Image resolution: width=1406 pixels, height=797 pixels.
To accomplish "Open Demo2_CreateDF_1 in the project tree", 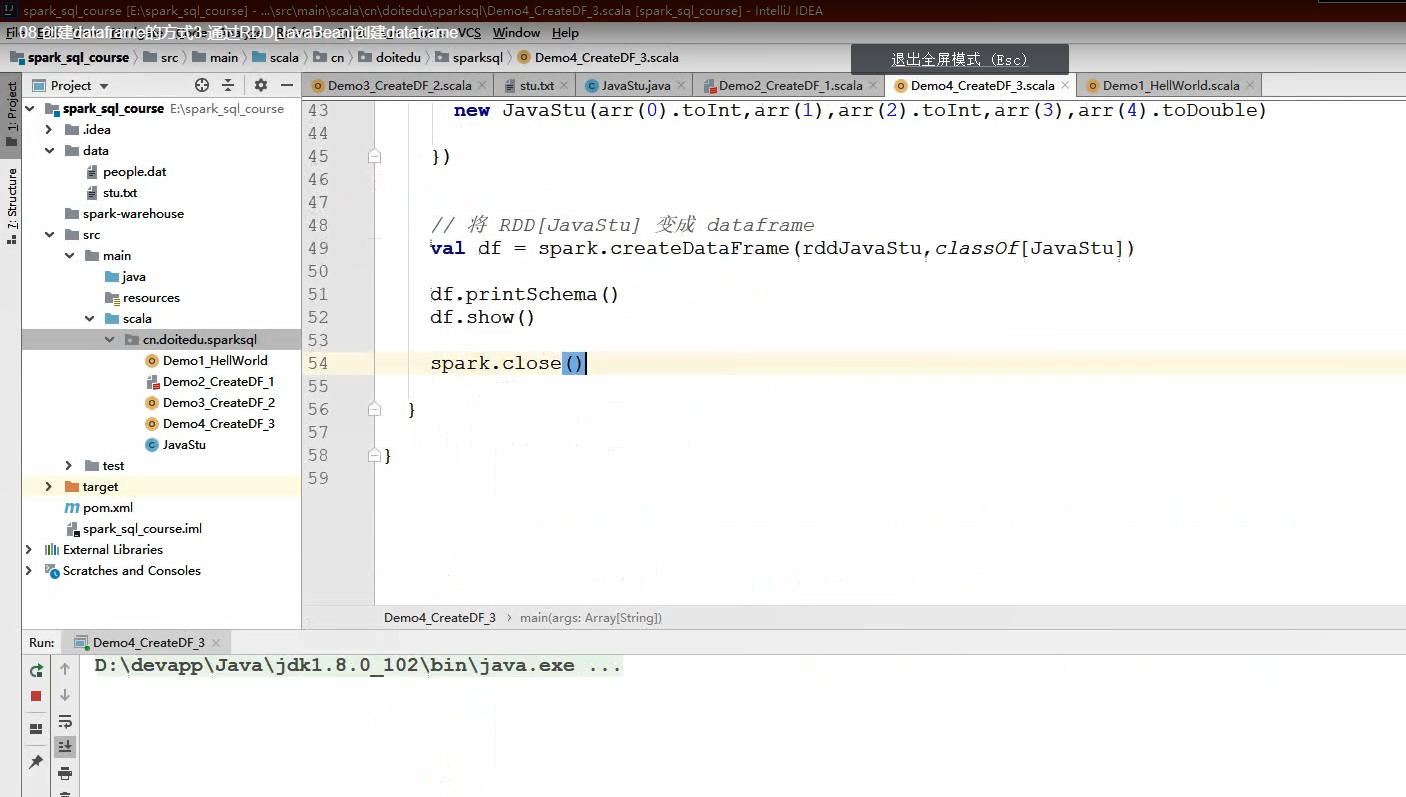I will 218,382.
